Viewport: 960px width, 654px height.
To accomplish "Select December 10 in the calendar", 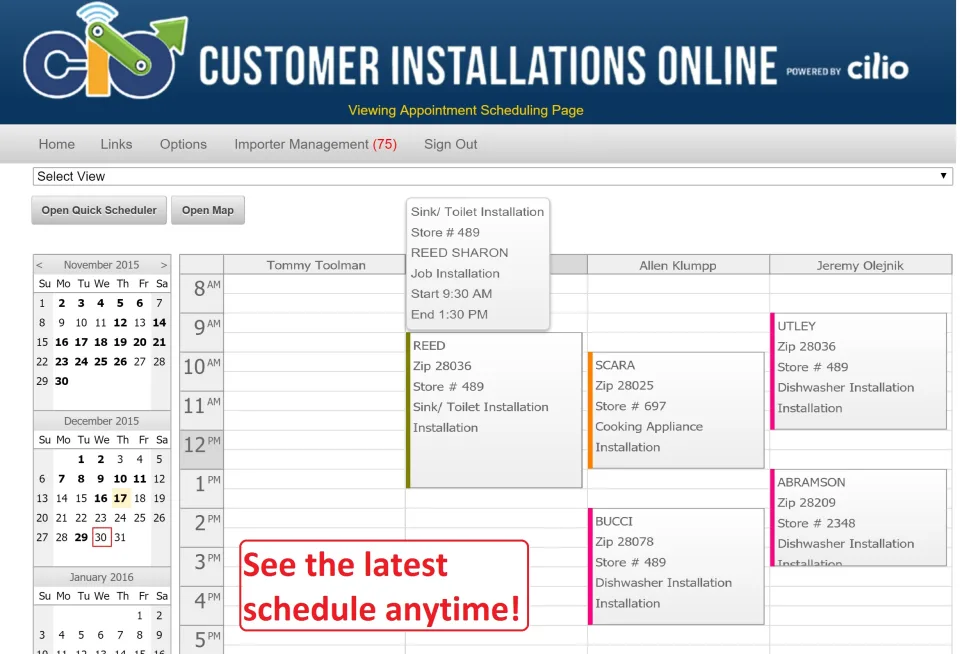I will [x=120, y=478].
